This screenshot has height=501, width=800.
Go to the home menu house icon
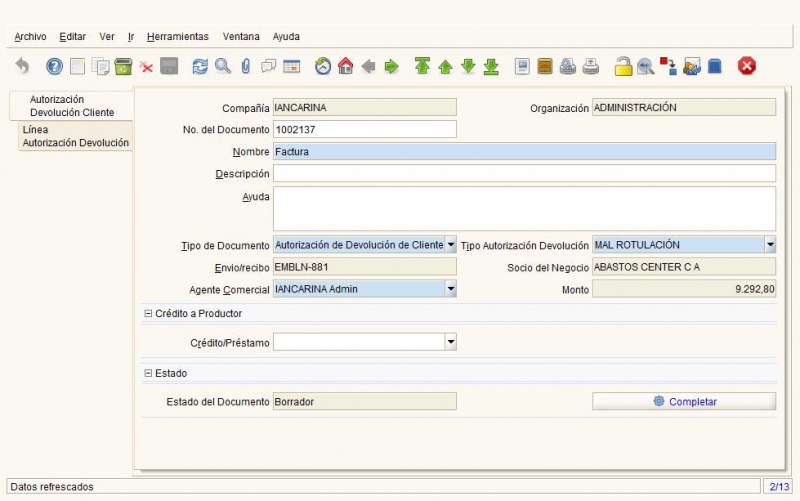(x=345, y=66)
